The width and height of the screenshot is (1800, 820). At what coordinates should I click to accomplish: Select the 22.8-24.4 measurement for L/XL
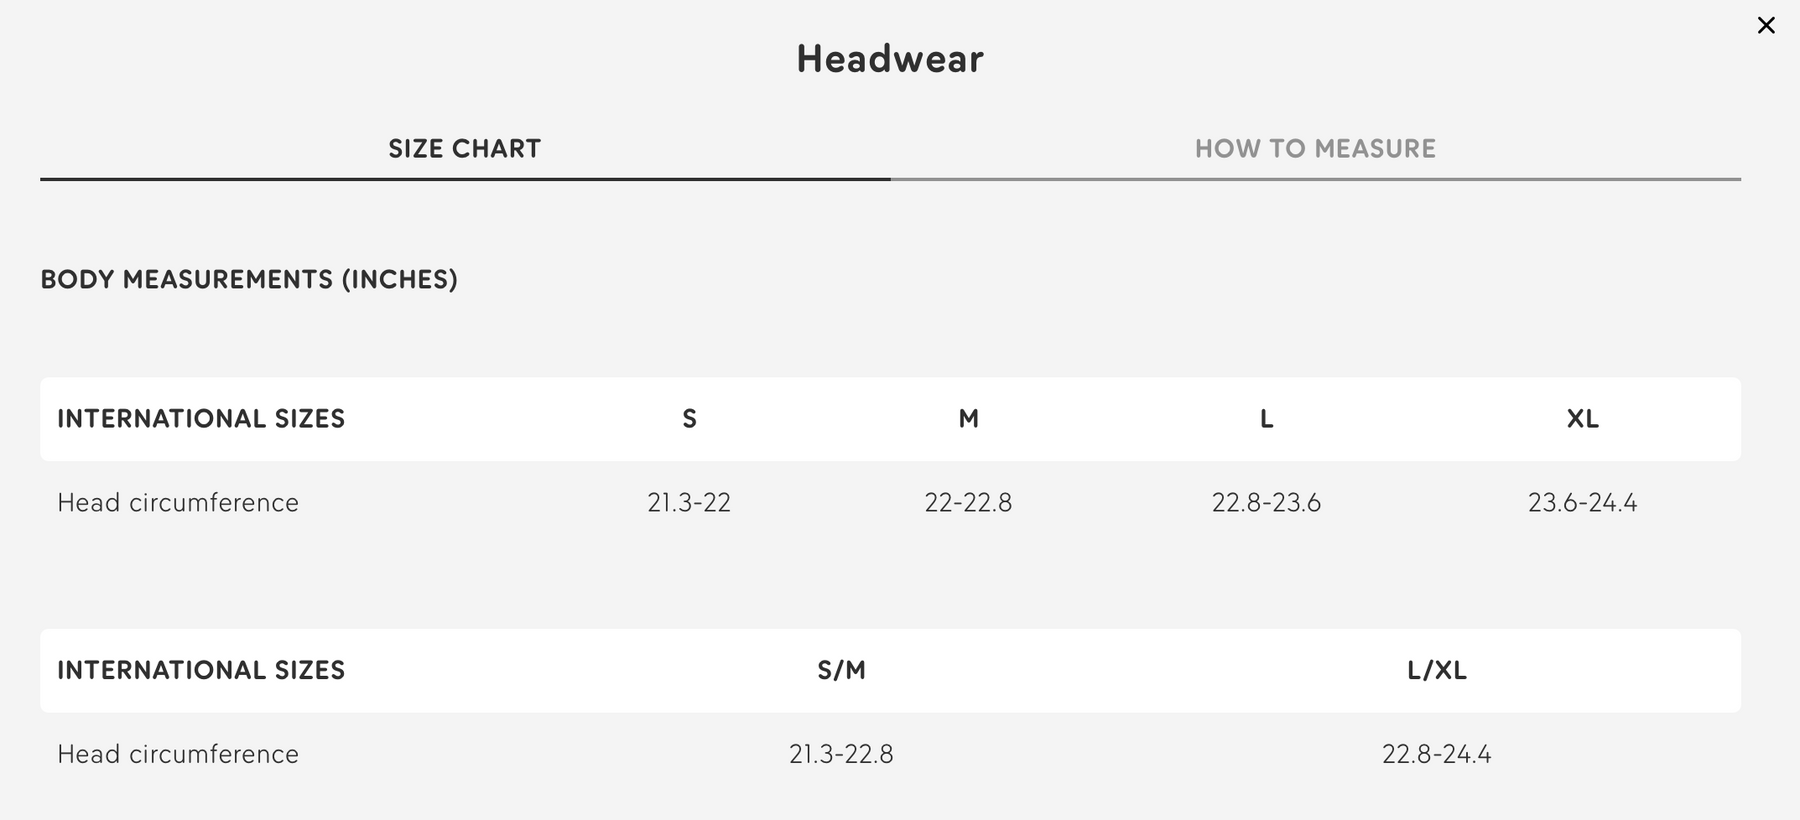pyautogui.click(x=1436, y=754)
